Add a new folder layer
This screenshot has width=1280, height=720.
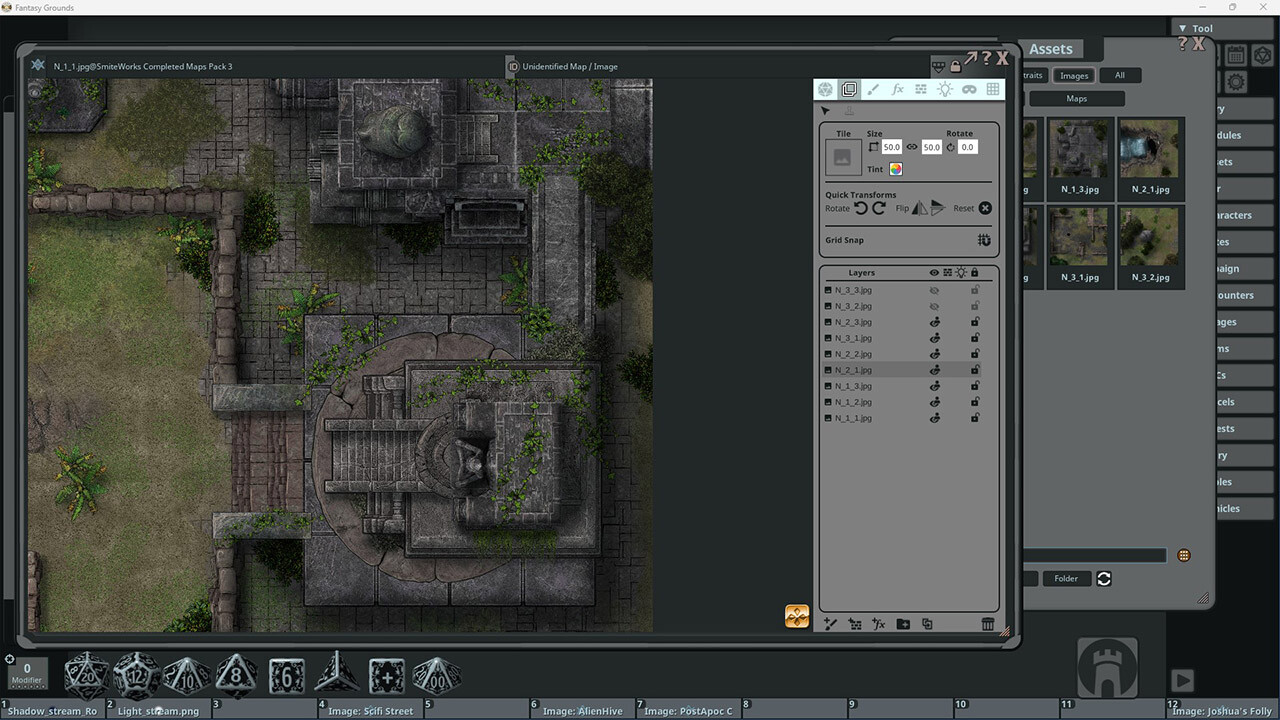[903, 624]
